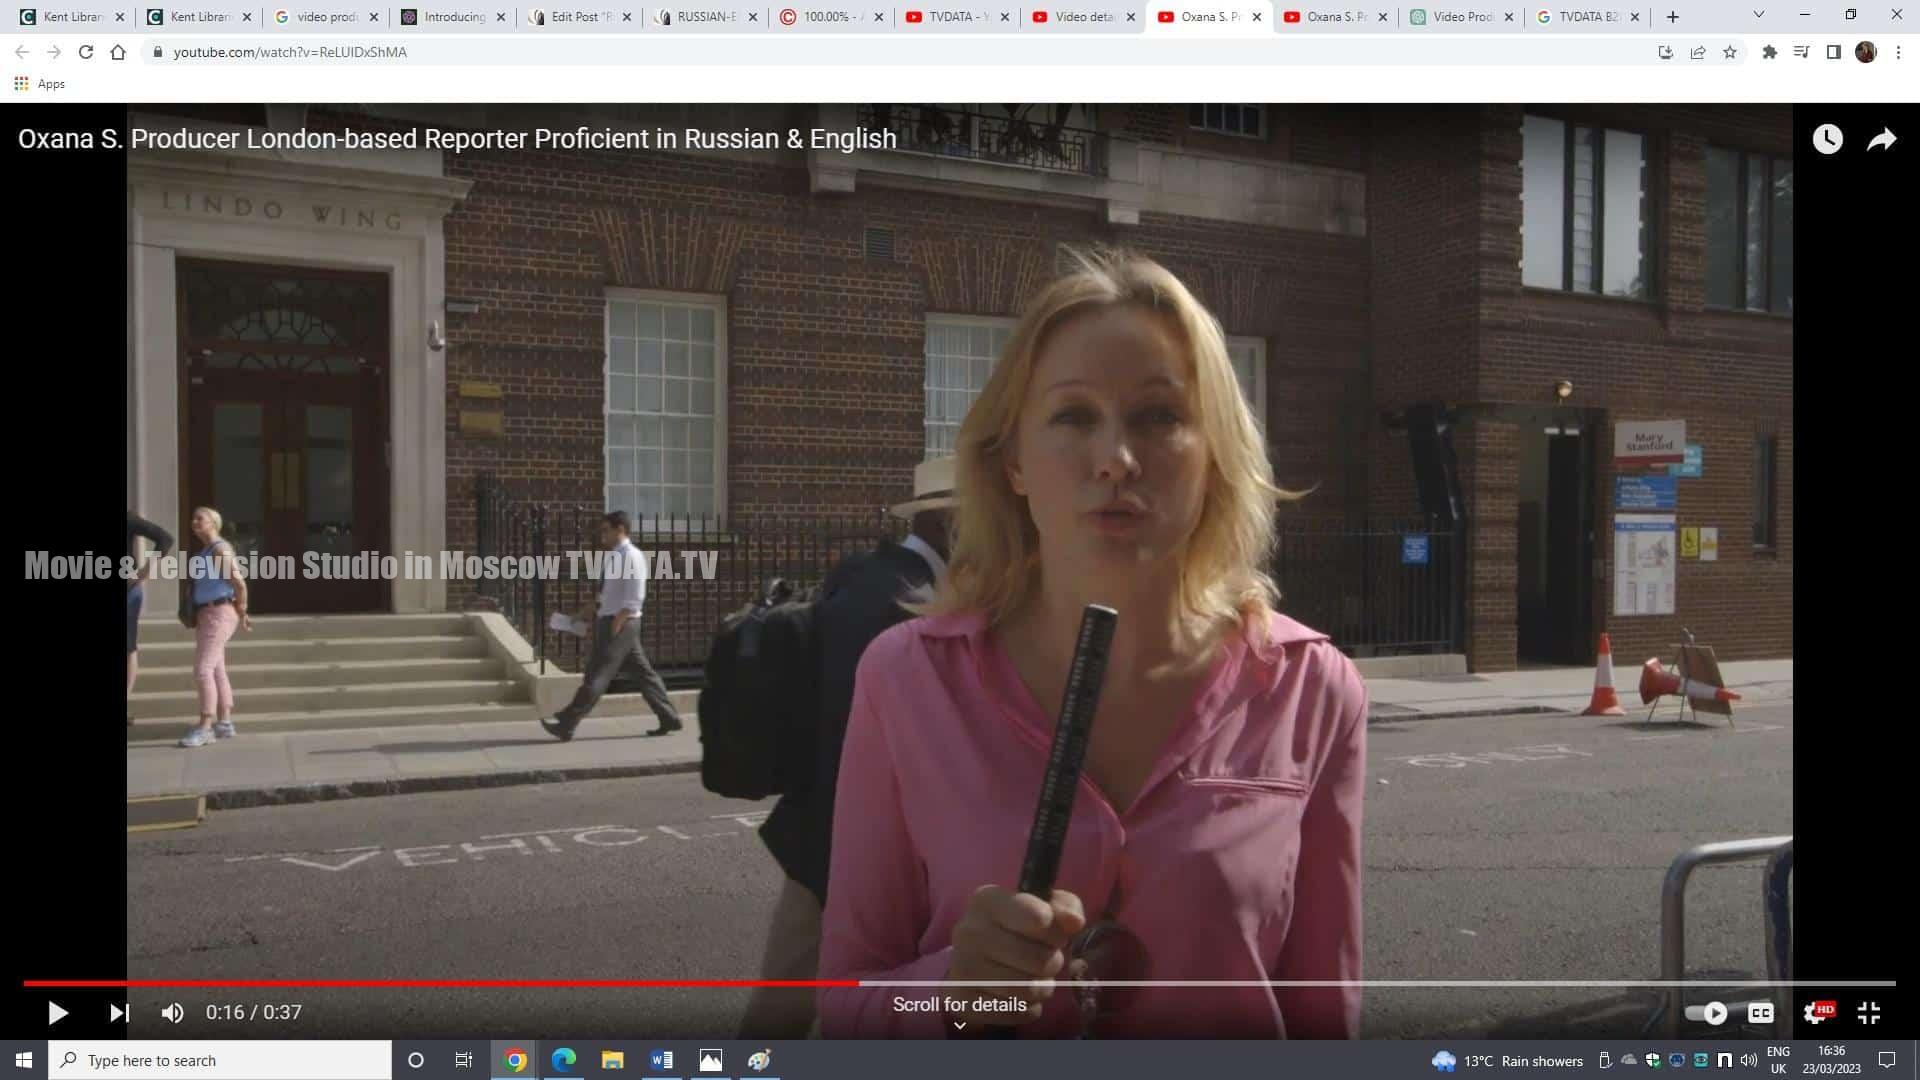
Task: Open weather widget Rain showers
Action: (x=1508, y=1061)
